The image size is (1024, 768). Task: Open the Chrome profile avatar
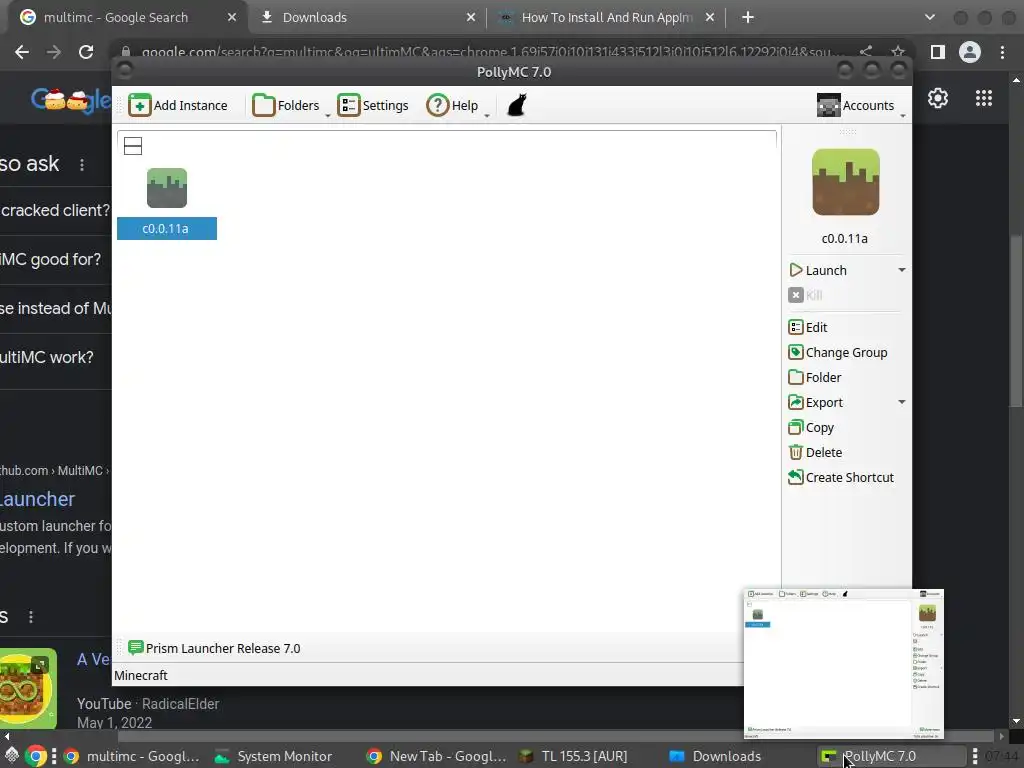970,52
